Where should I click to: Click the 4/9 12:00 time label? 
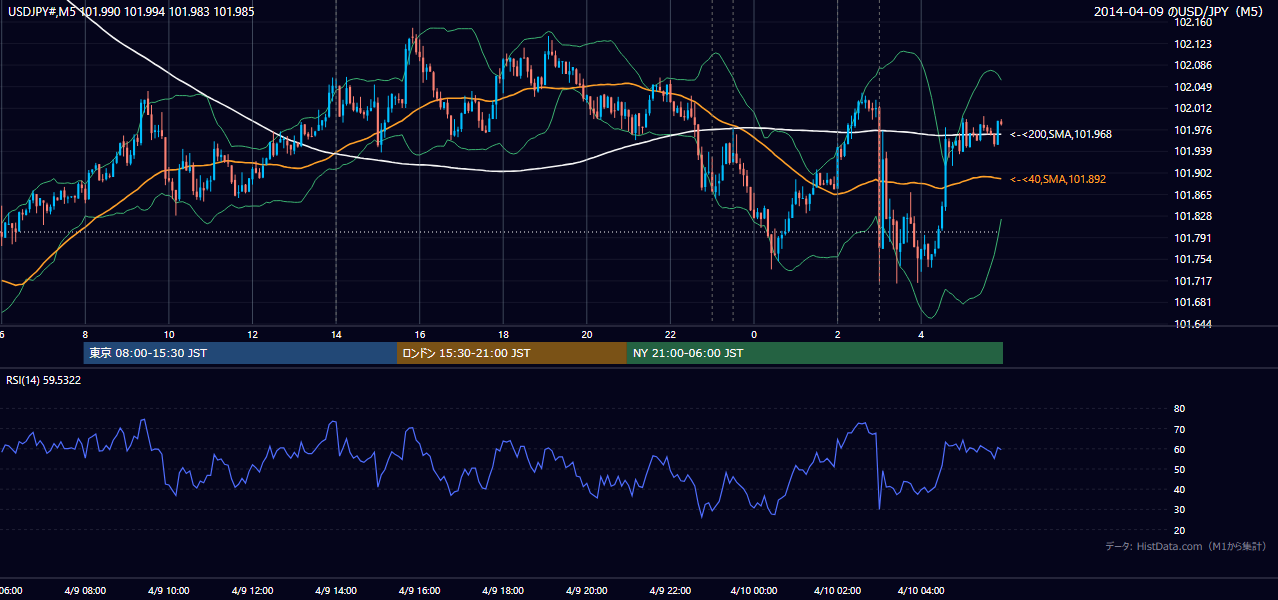coord(252,590)
